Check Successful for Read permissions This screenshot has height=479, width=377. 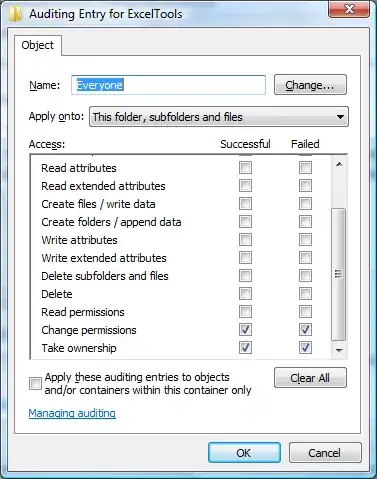pyautogui.click(x=245, y=312)
